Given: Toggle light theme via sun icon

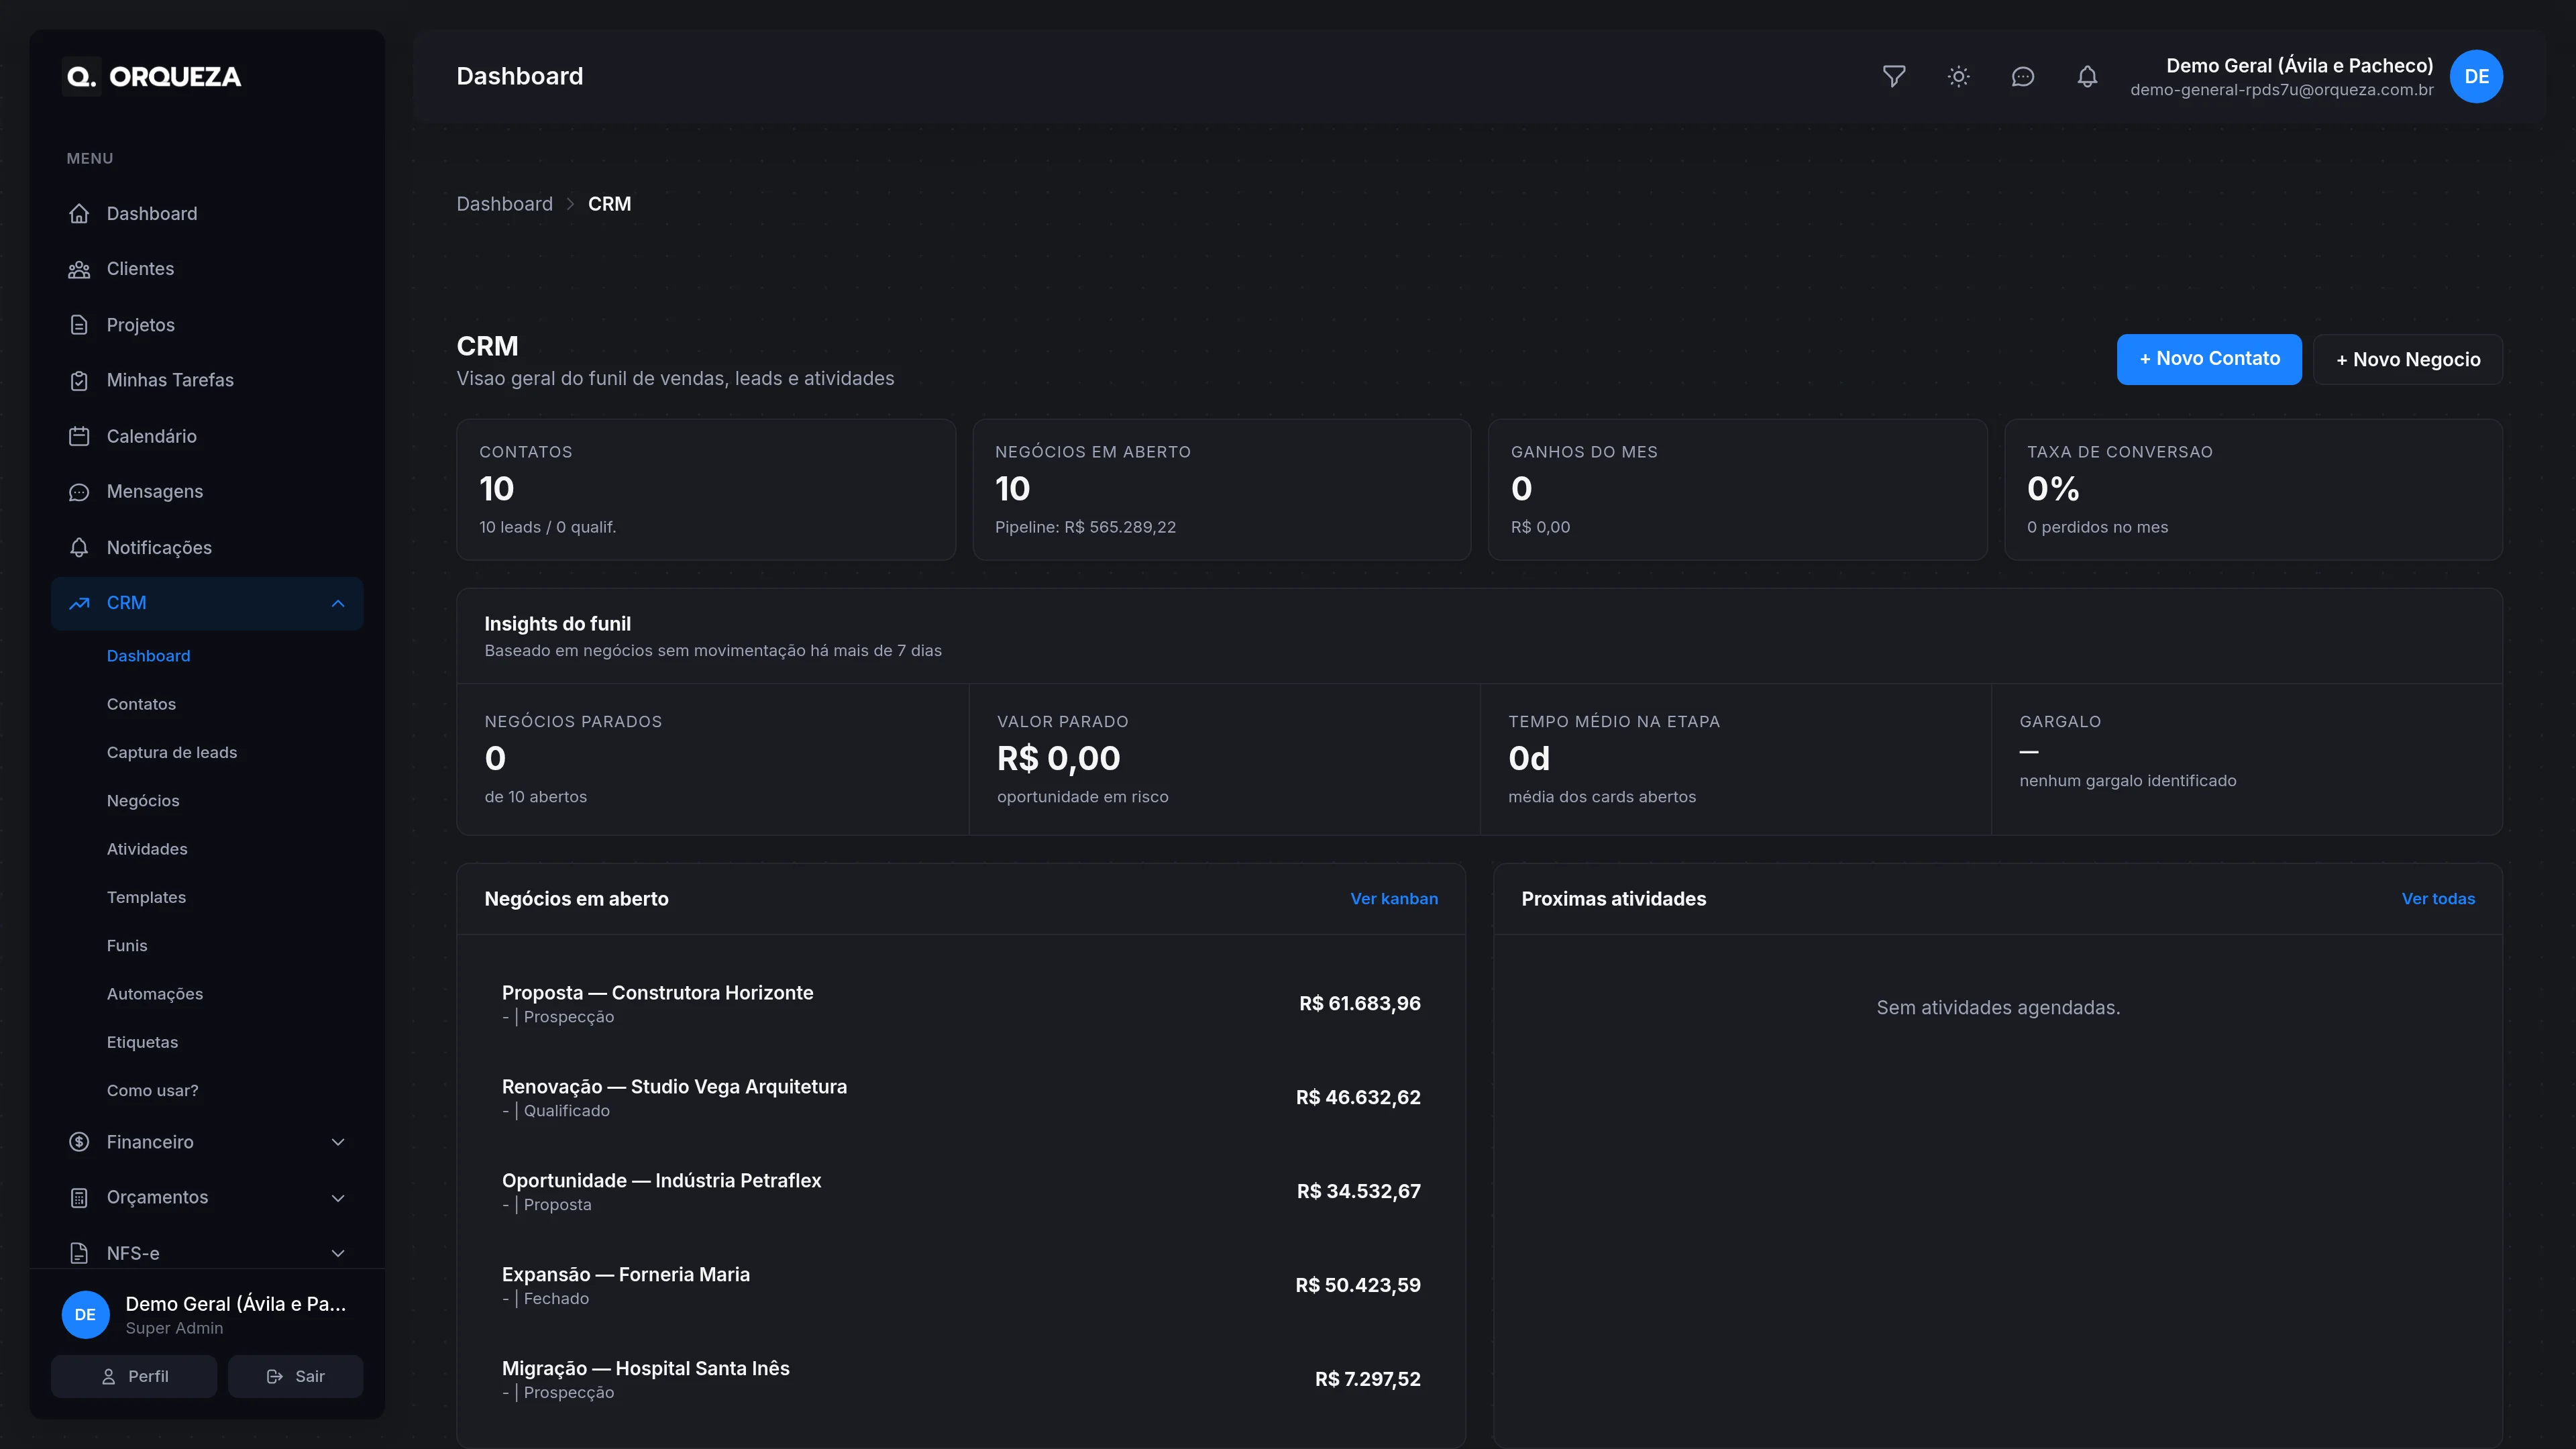Looking at the screenshot, I should pyautogui.click(x=1958, y=76).
